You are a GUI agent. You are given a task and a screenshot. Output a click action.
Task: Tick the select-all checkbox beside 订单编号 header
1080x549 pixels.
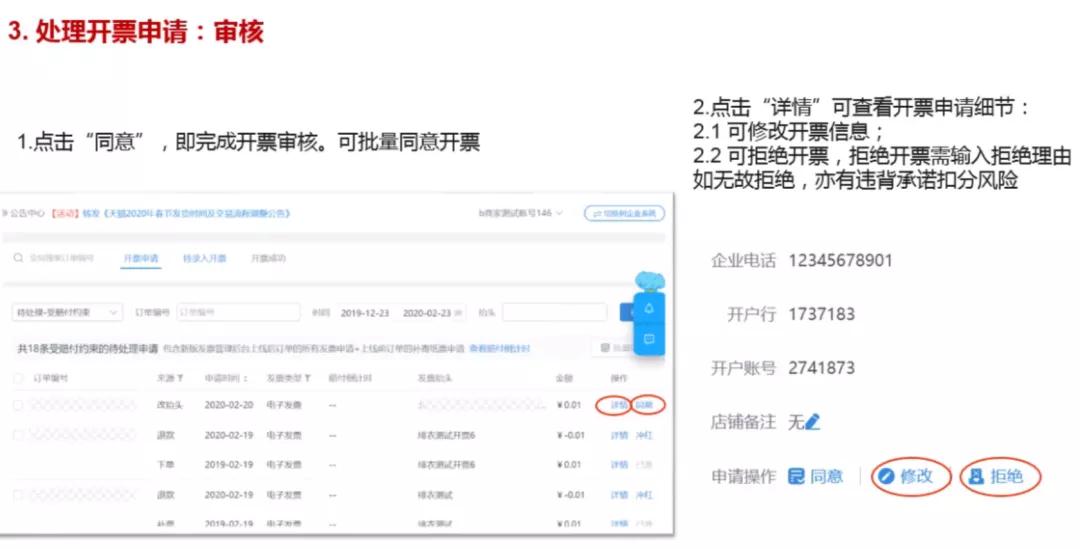click(19, 378)
